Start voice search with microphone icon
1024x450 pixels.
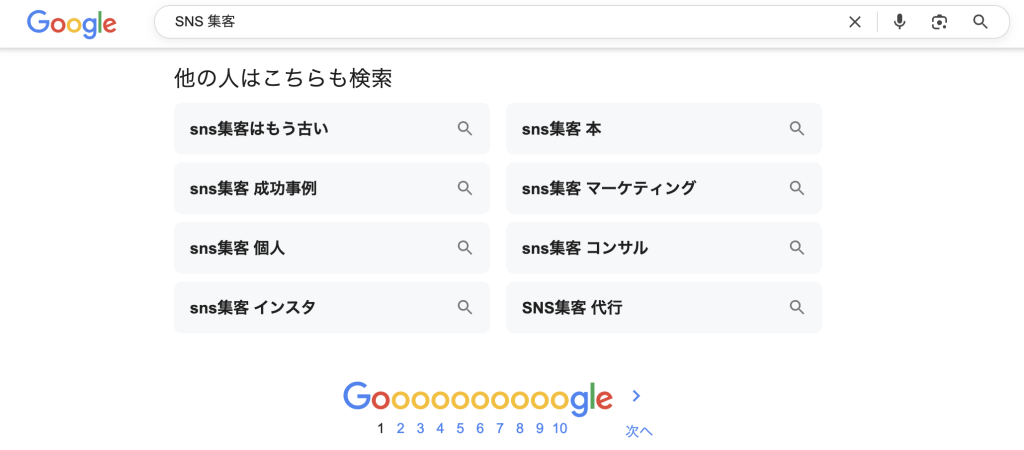(899, 22)
